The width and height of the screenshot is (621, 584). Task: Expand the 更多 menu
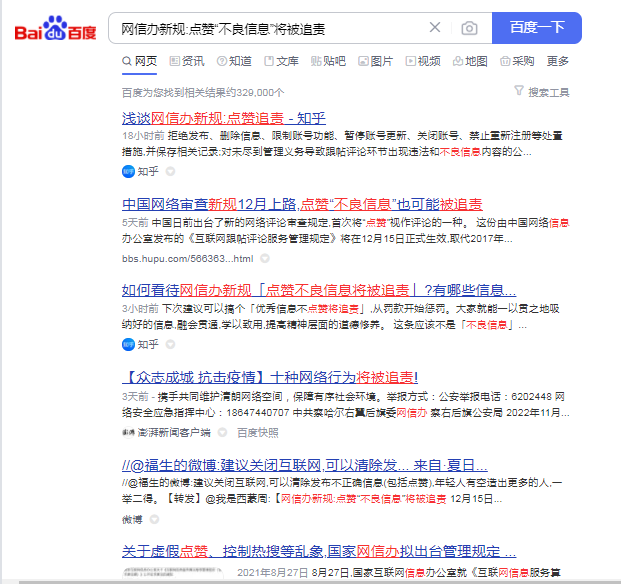coord(558,61)
